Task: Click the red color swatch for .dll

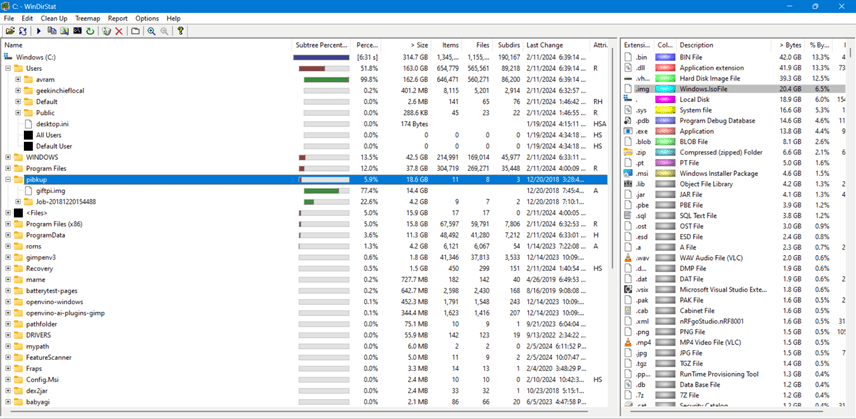Action: [665, 68]
